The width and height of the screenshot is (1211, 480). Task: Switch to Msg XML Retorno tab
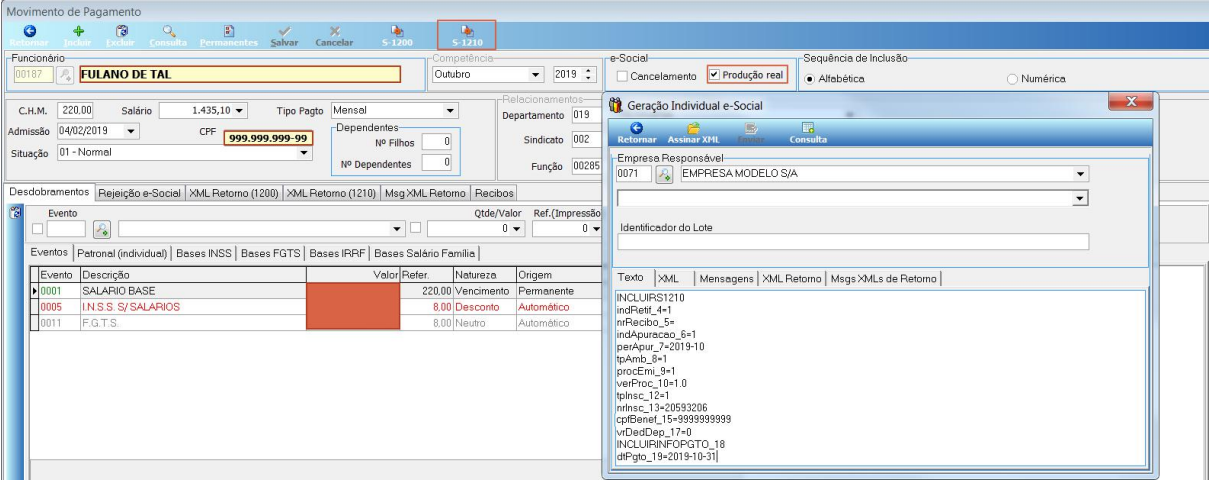[427, 192]
